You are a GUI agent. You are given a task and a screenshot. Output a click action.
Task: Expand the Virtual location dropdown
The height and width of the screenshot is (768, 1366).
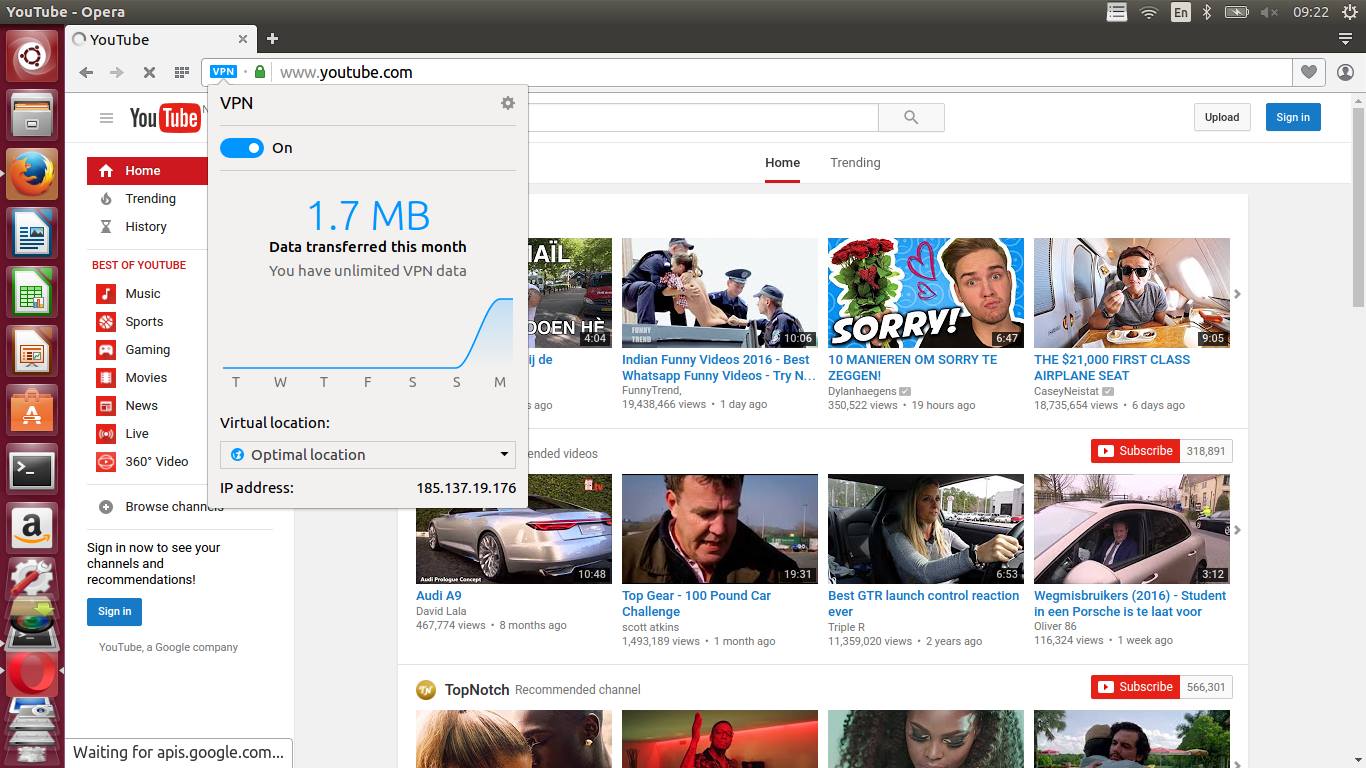[x=368, y=454]
